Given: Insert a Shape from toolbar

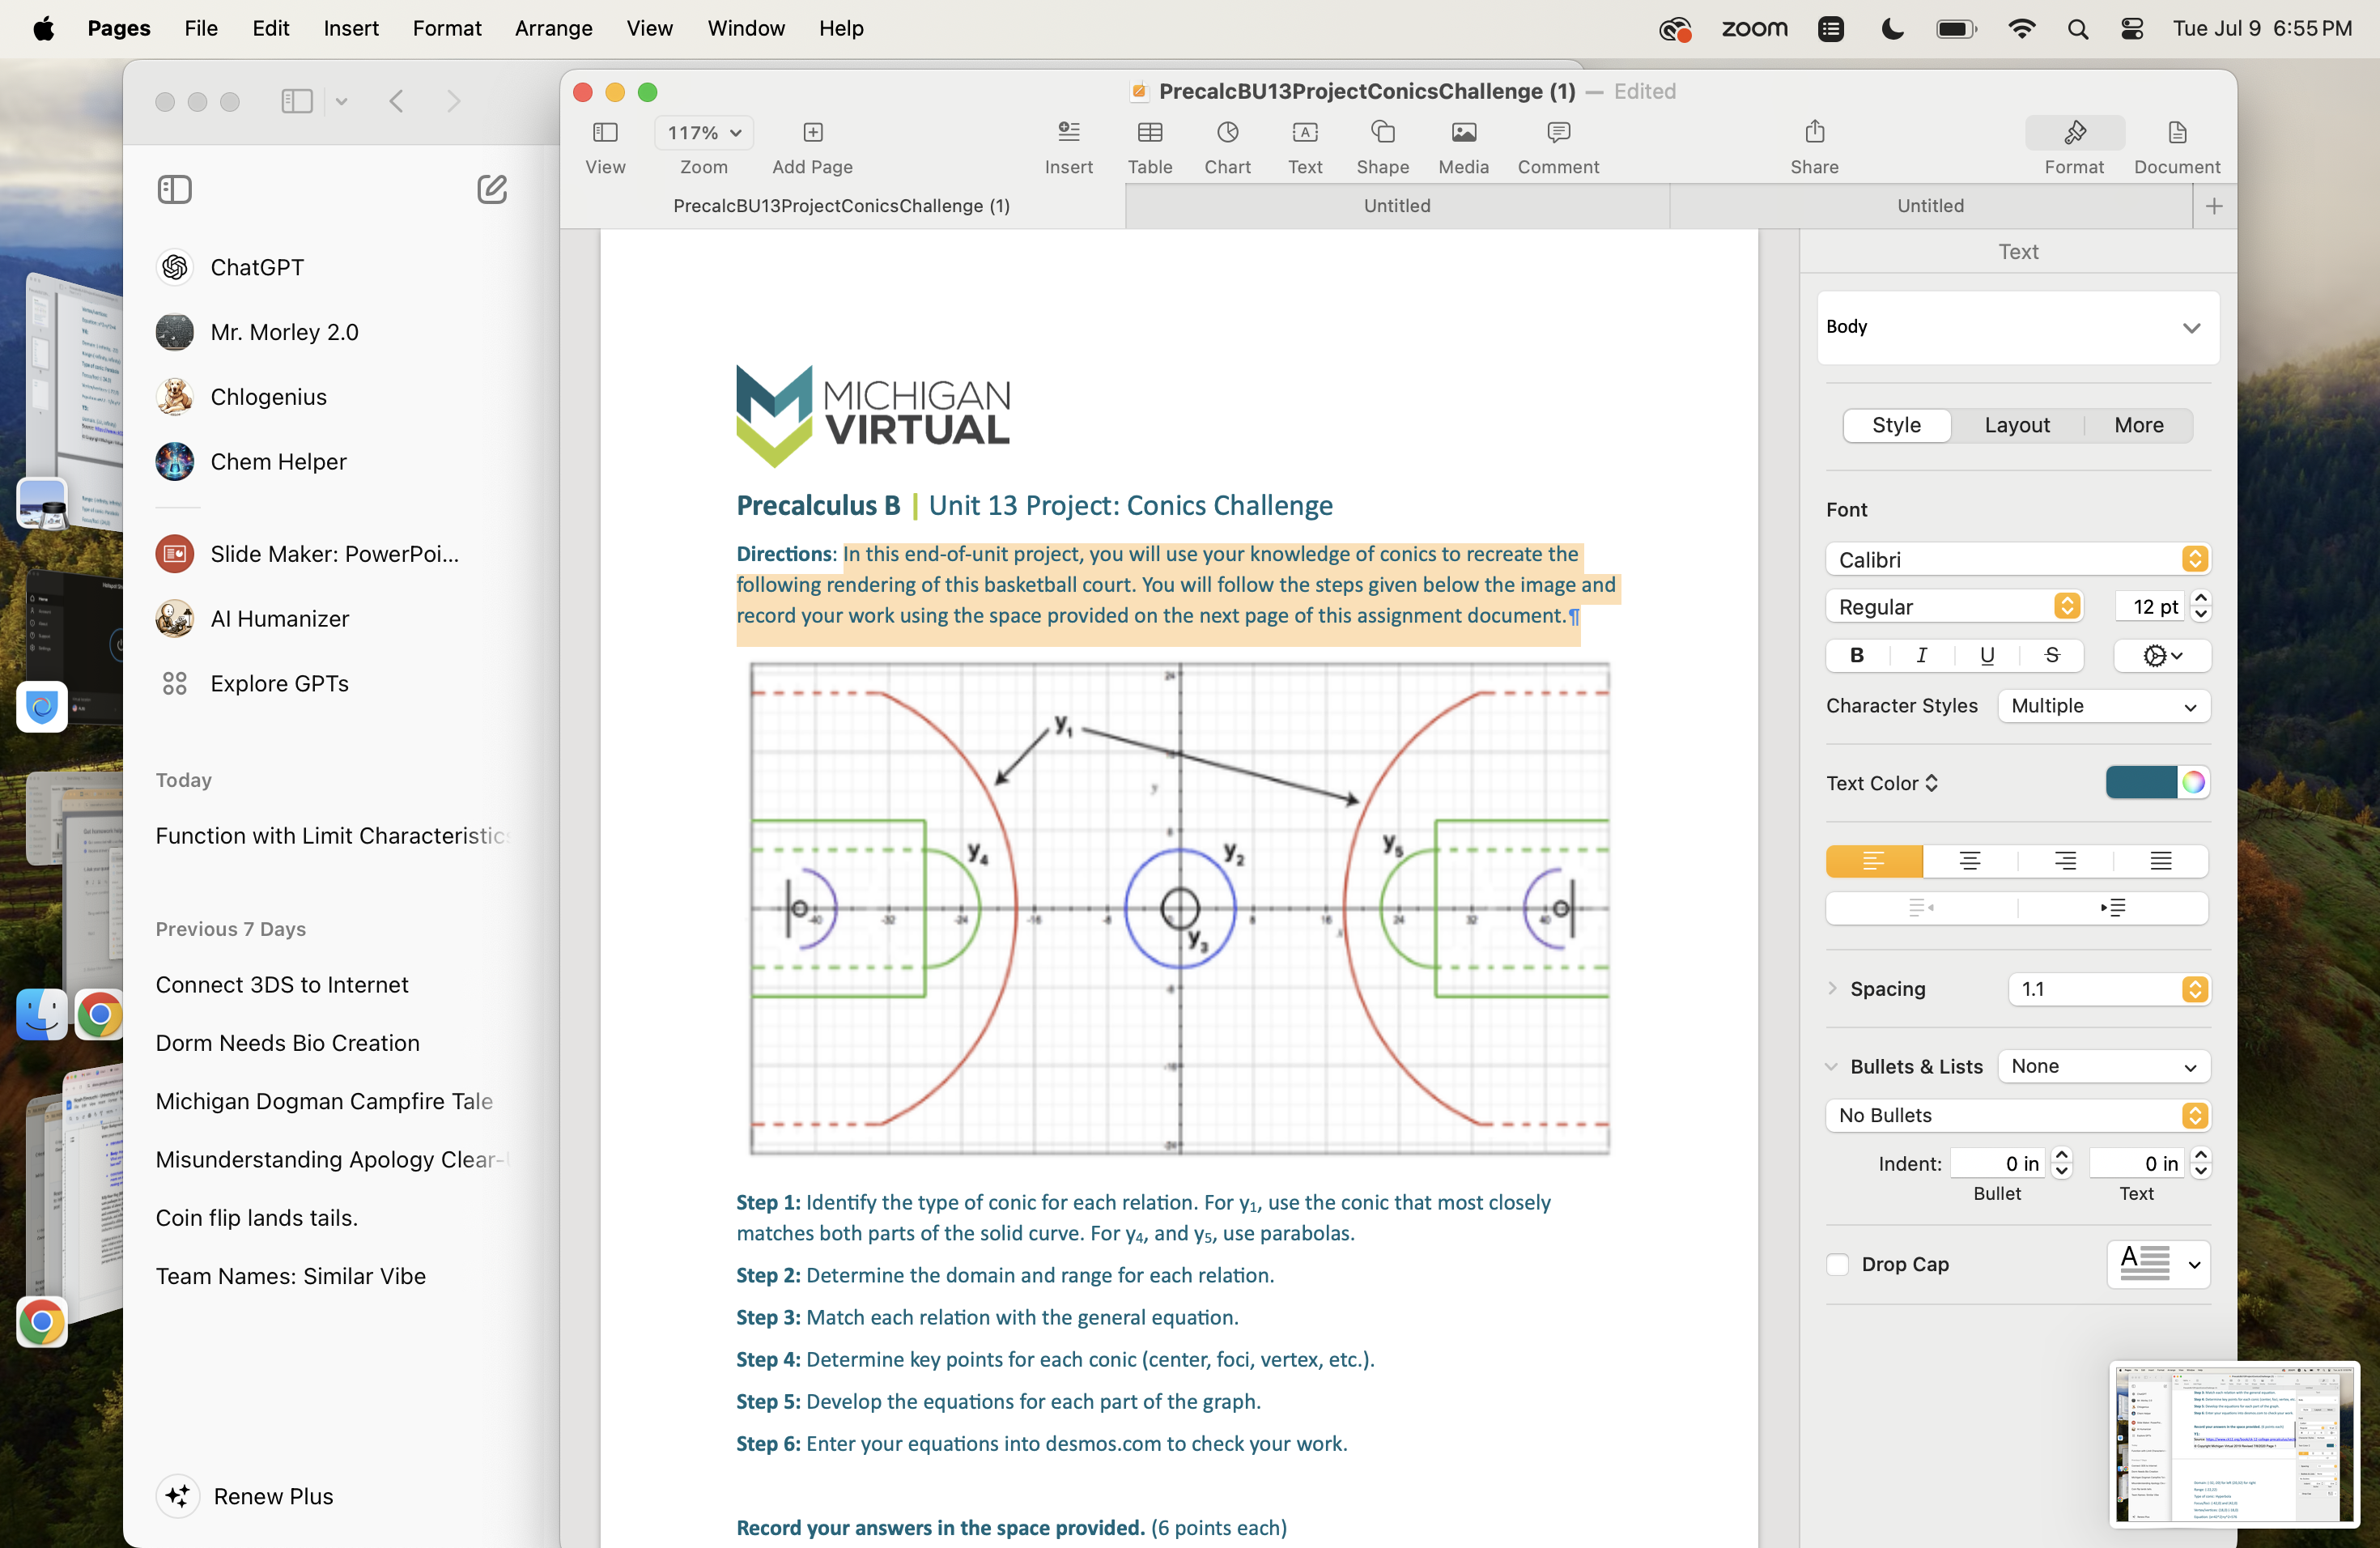Looking at the screenshot, I should (x=1382, y=133).
